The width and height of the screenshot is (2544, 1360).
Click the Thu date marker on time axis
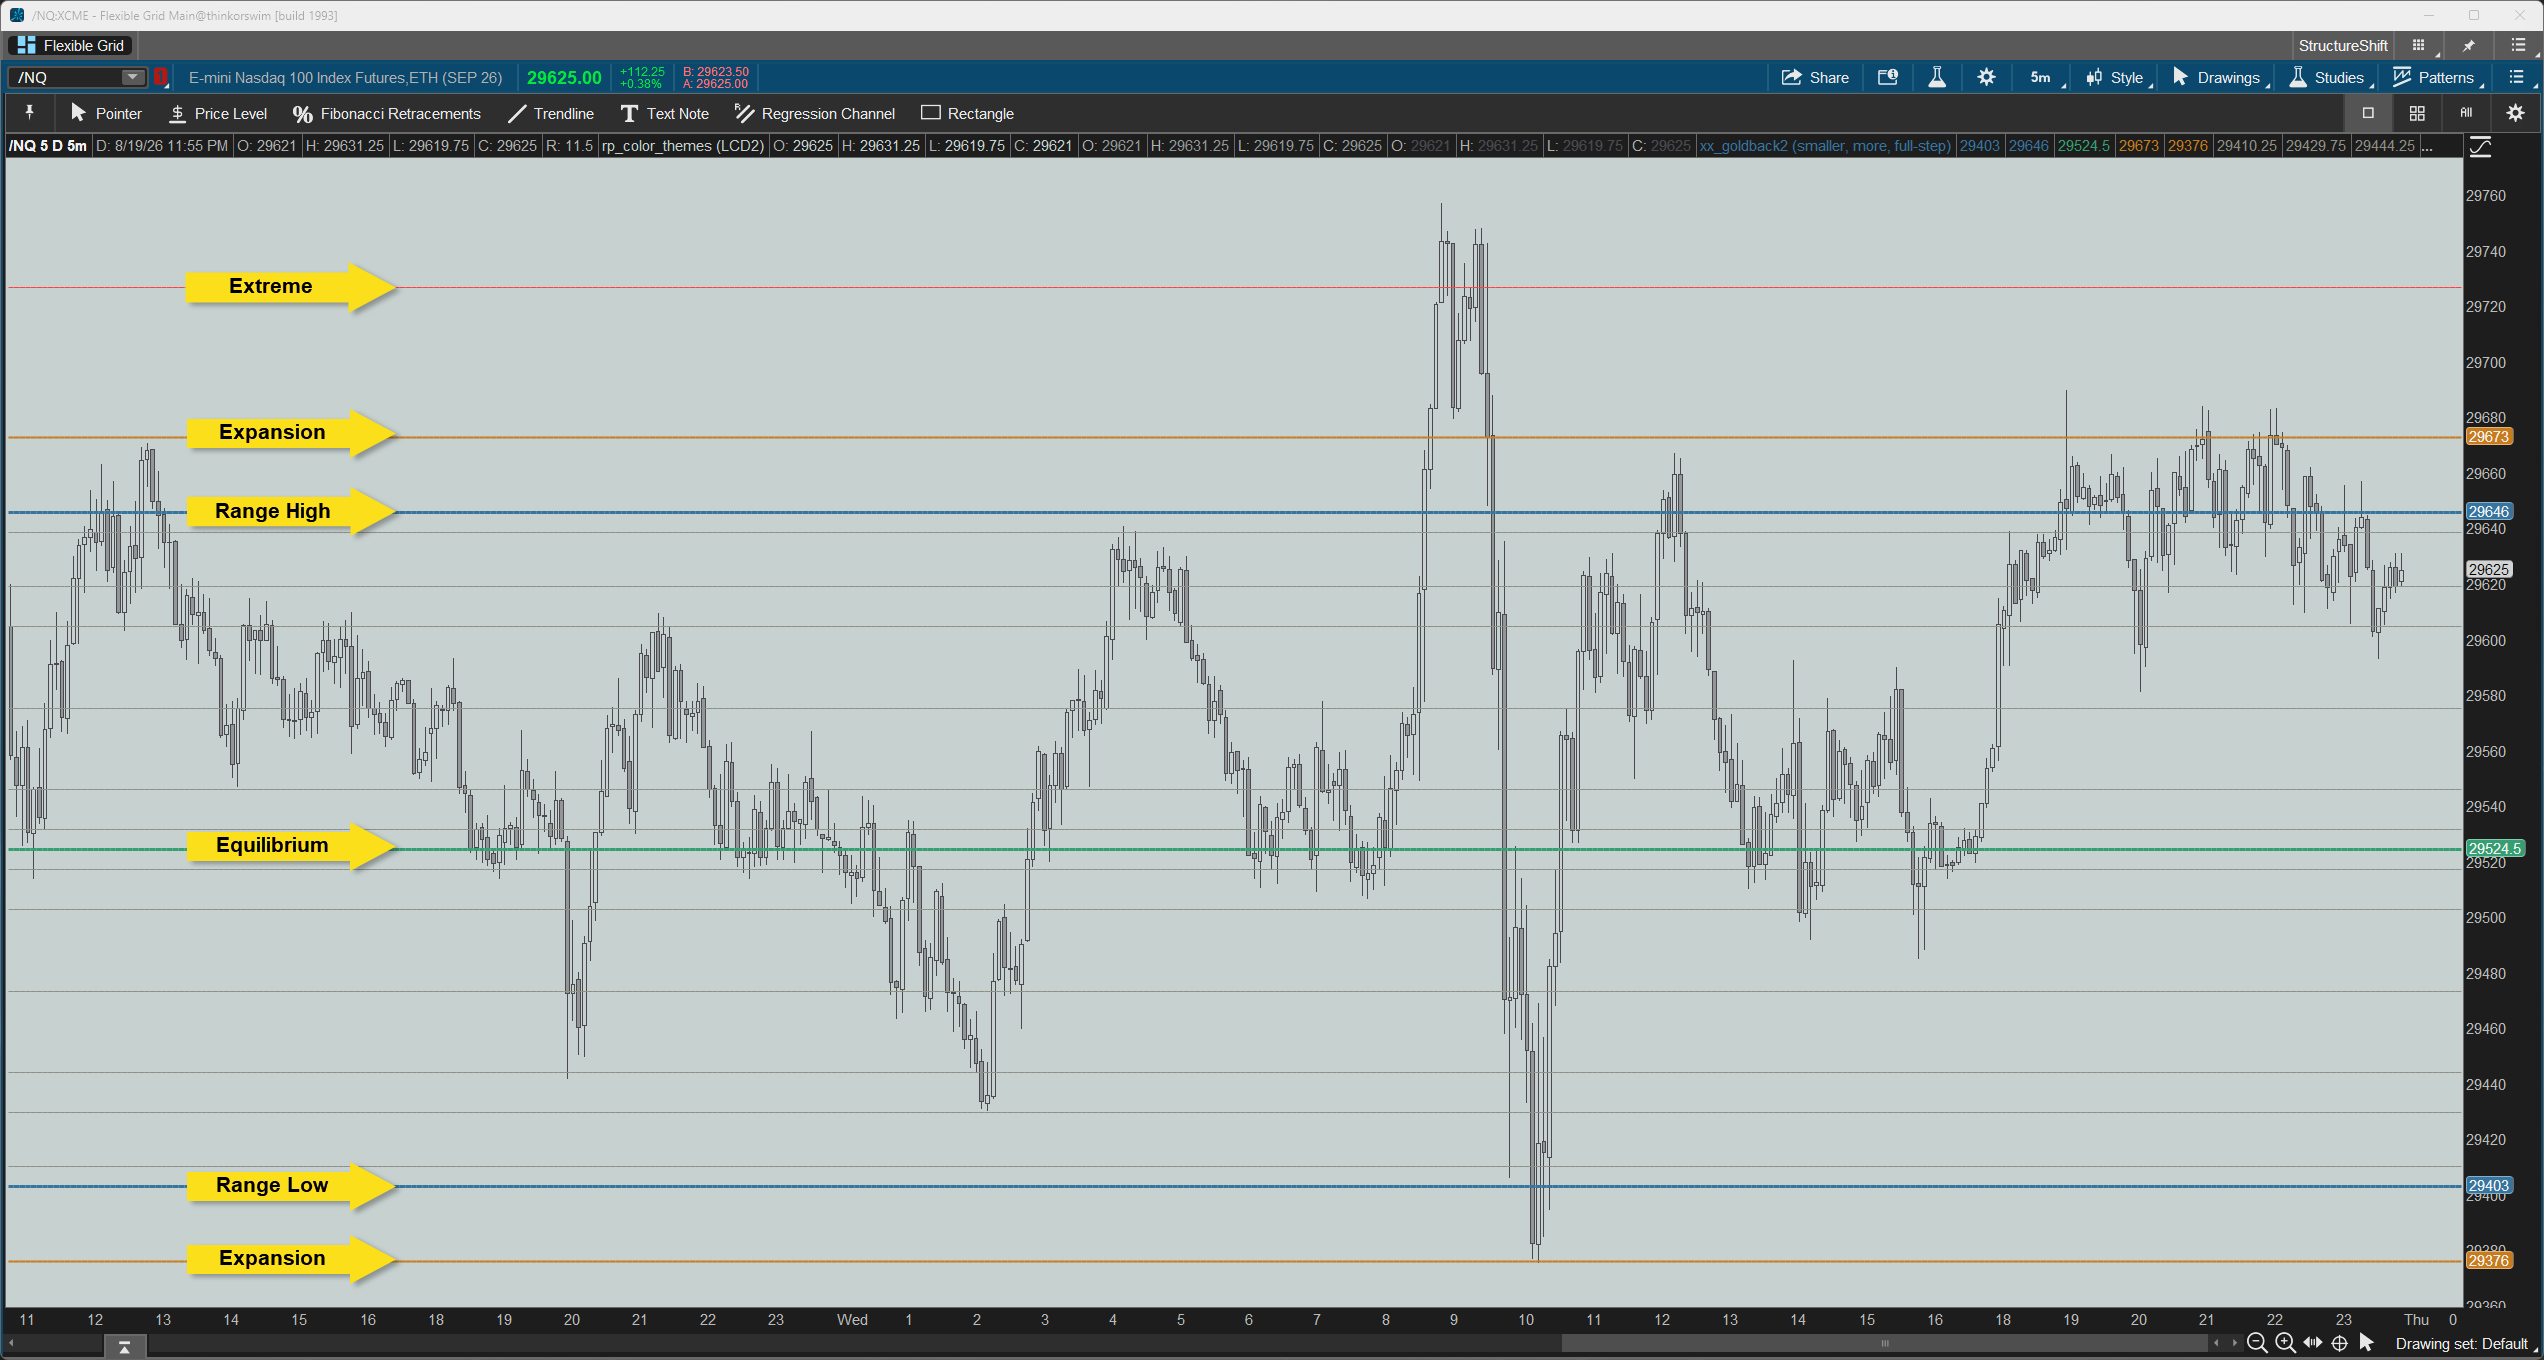[x=2416, y=1320]
